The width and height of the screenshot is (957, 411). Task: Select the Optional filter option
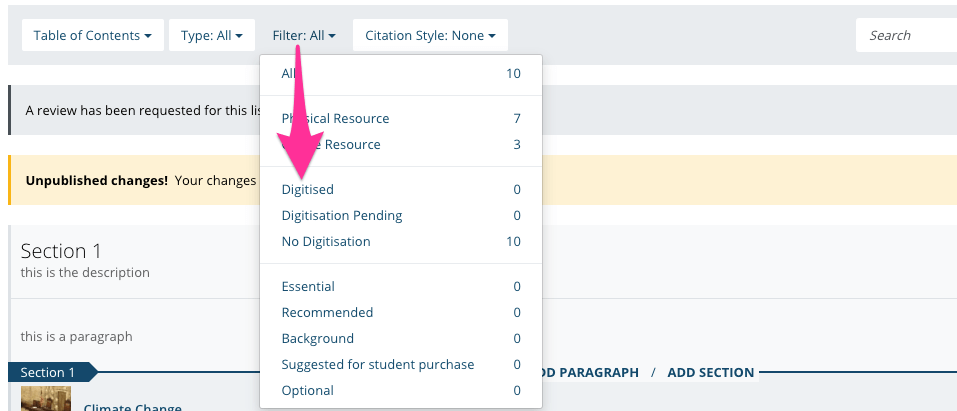[x=400, y=390]
